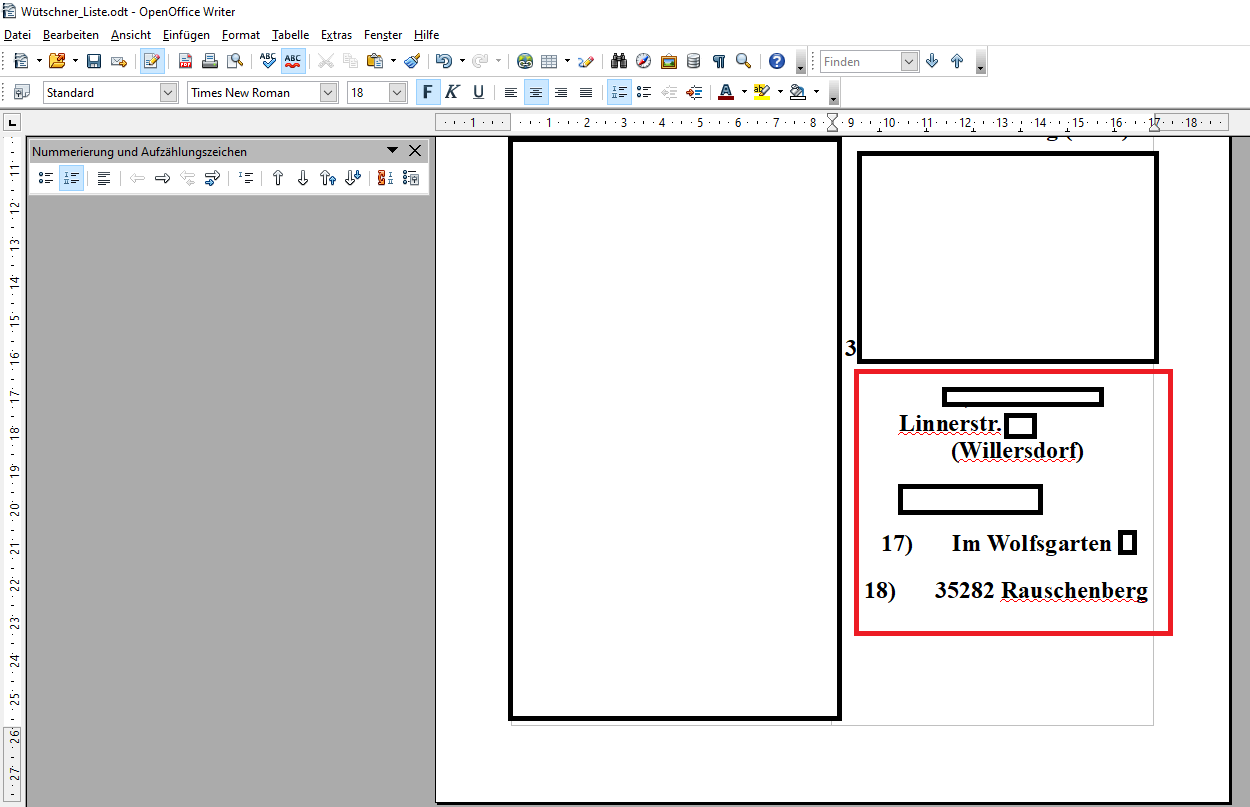The image size is (1250, 807).
Task: Open the Finden search history dropdown
Action: coord(909,61)
